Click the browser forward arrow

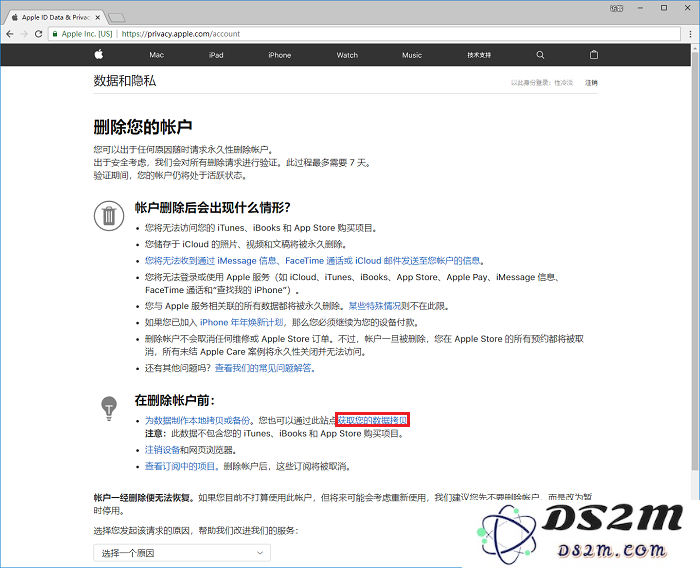tap(24, 34)
